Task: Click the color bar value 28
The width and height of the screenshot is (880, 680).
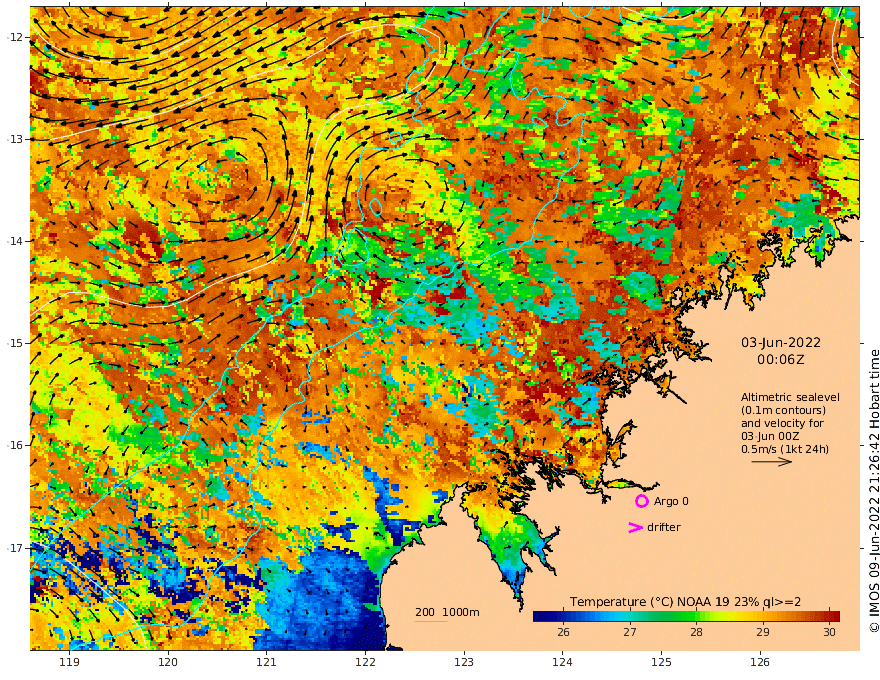Action: [x=696, y=632]
